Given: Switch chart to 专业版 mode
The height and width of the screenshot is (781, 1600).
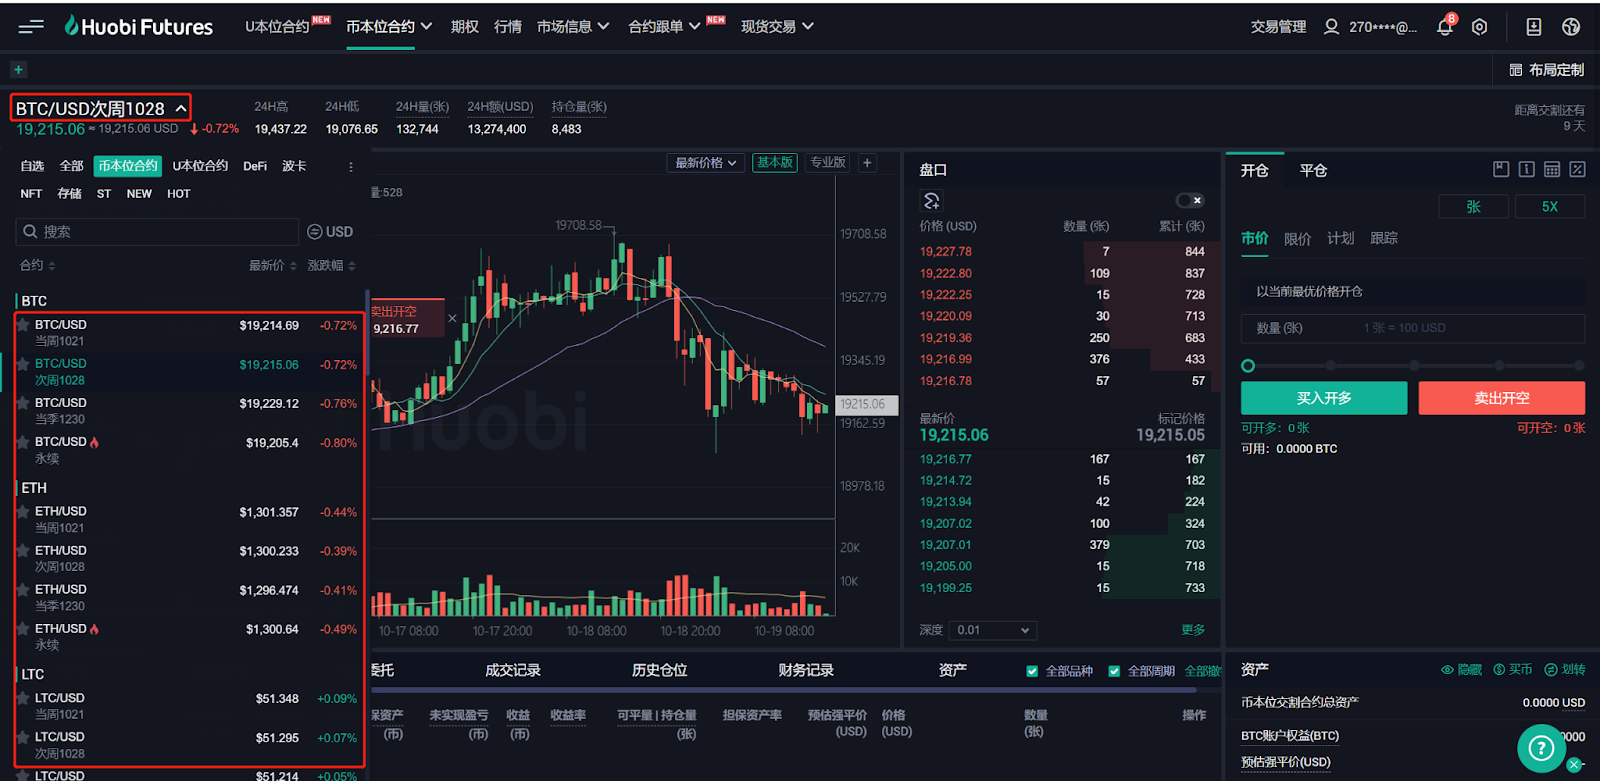Looking at the screenshot, I should tap(828, 163).
